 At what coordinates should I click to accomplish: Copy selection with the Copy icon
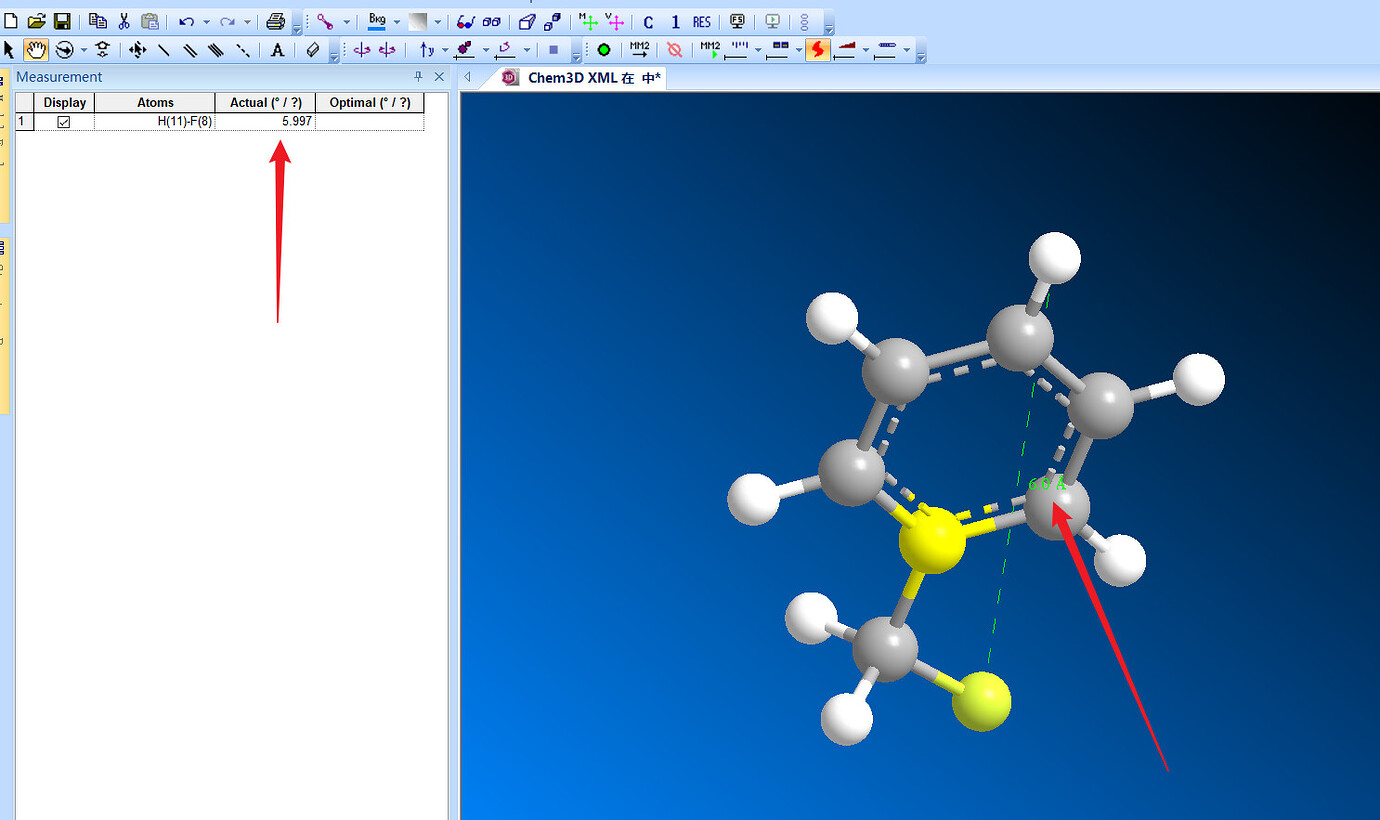click(x=98, y=21)
